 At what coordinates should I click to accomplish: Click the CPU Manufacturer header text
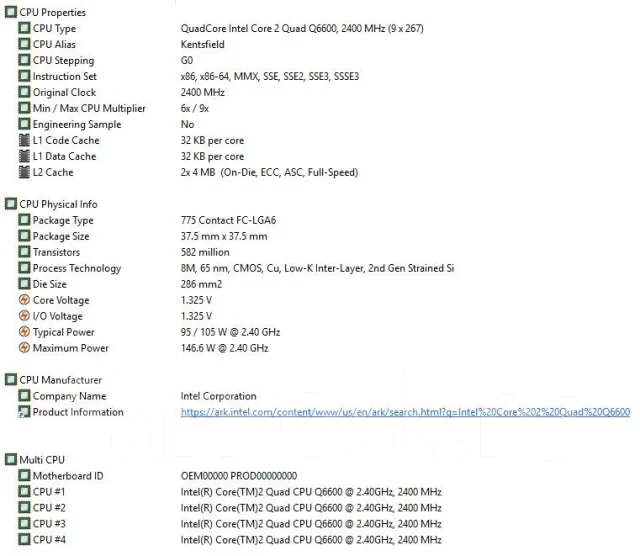pyautogui.click(x=61, y=380)
